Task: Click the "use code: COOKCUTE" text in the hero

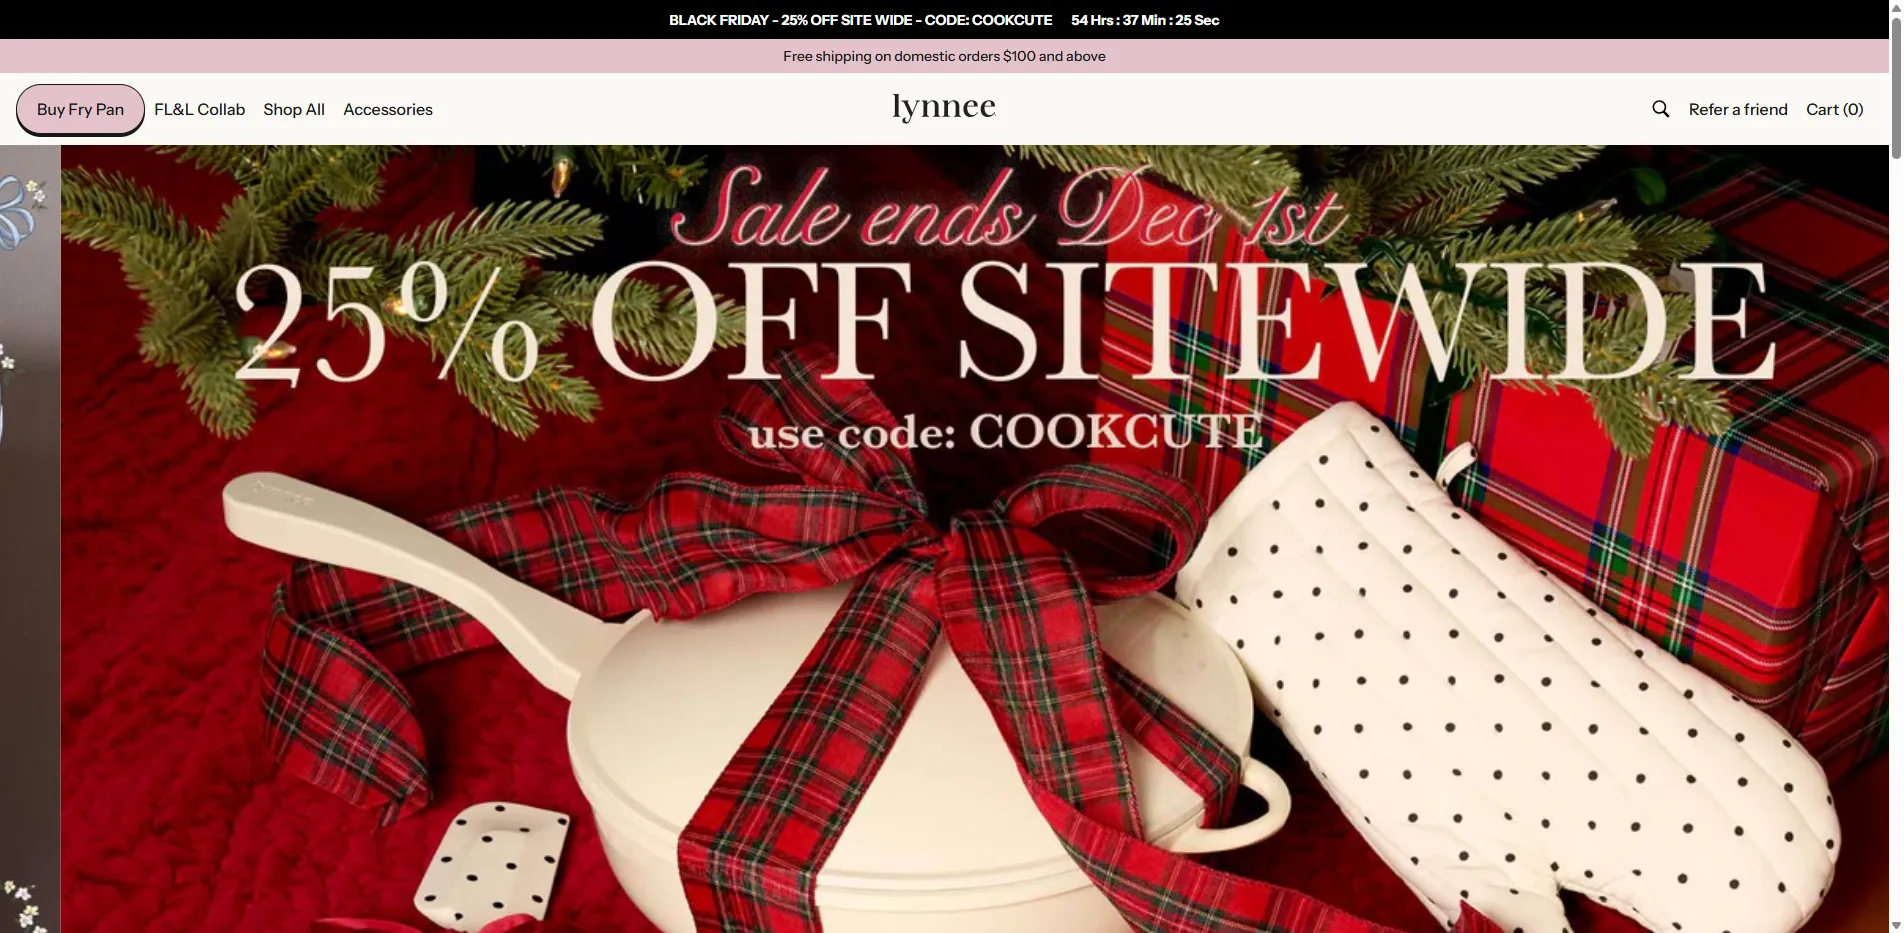Action: click(1005, 432)
